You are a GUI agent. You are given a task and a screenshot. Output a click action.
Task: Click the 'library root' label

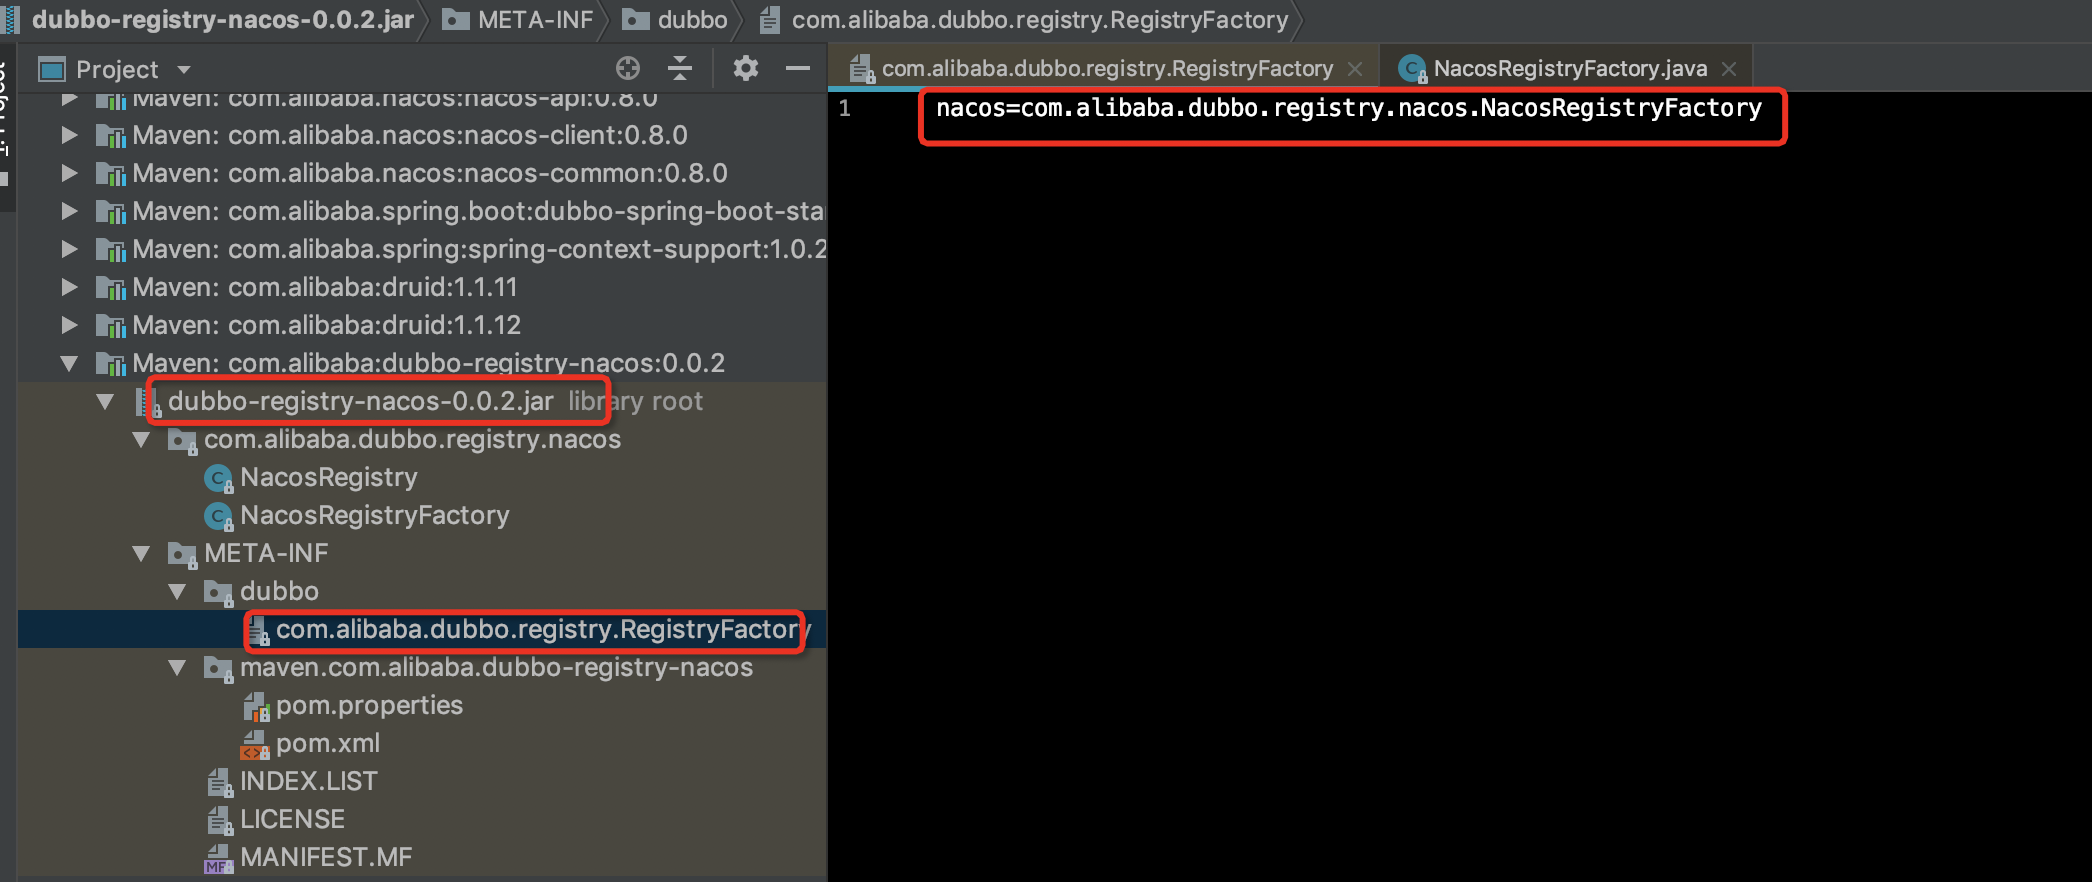[636, 401]
